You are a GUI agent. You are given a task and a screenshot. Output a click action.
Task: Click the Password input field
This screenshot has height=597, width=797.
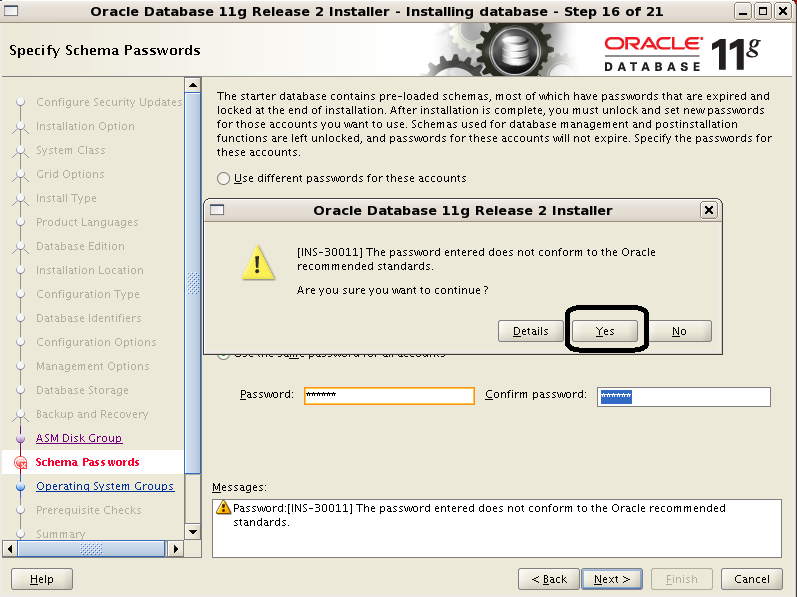click(x=388, y=396)
